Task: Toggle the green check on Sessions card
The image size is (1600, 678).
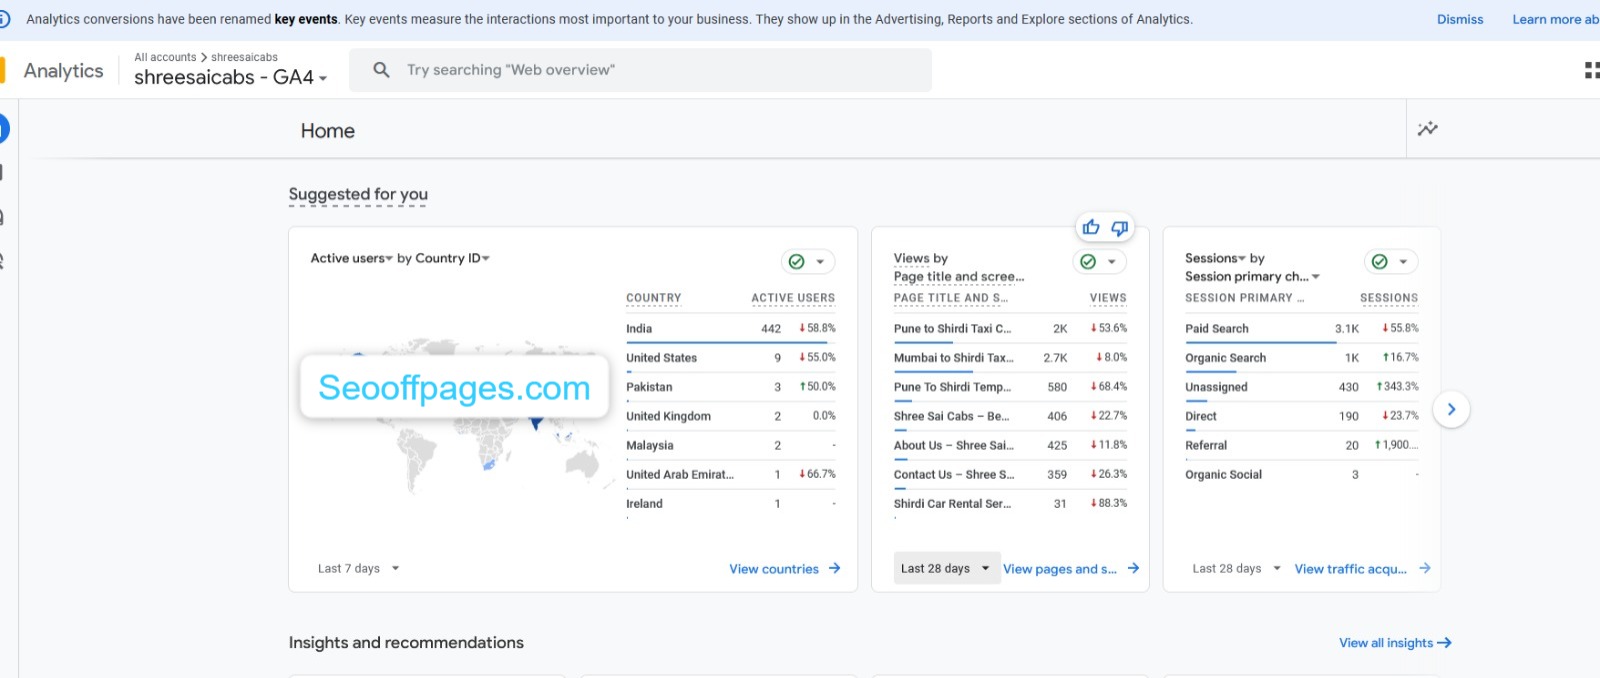Action: [x=1380, y=262]
